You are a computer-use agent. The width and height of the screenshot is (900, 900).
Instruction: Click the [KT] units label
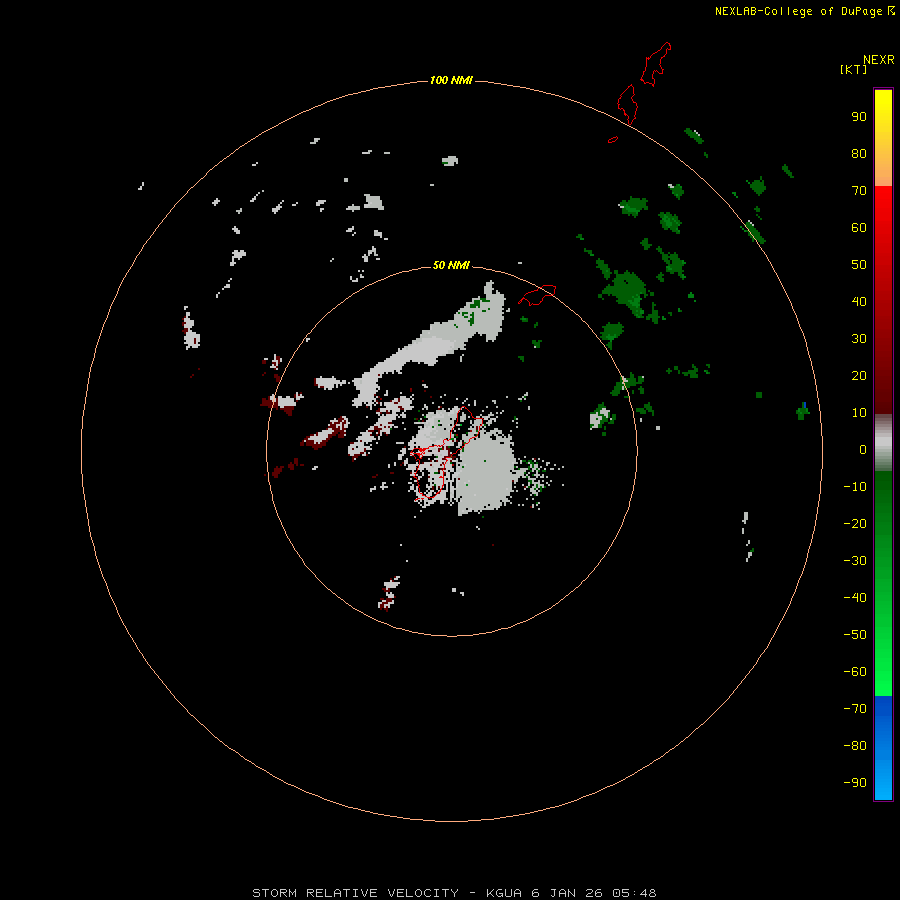tap(854, 69)
